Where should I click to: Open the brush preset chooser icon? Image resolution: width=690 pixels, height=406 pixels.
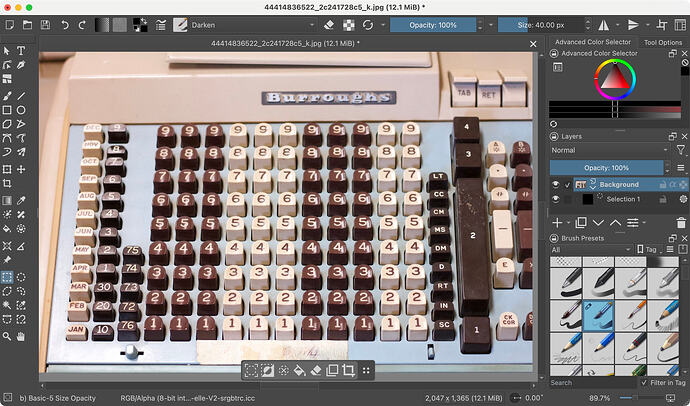pyautogui.click(x=180, y=25)
